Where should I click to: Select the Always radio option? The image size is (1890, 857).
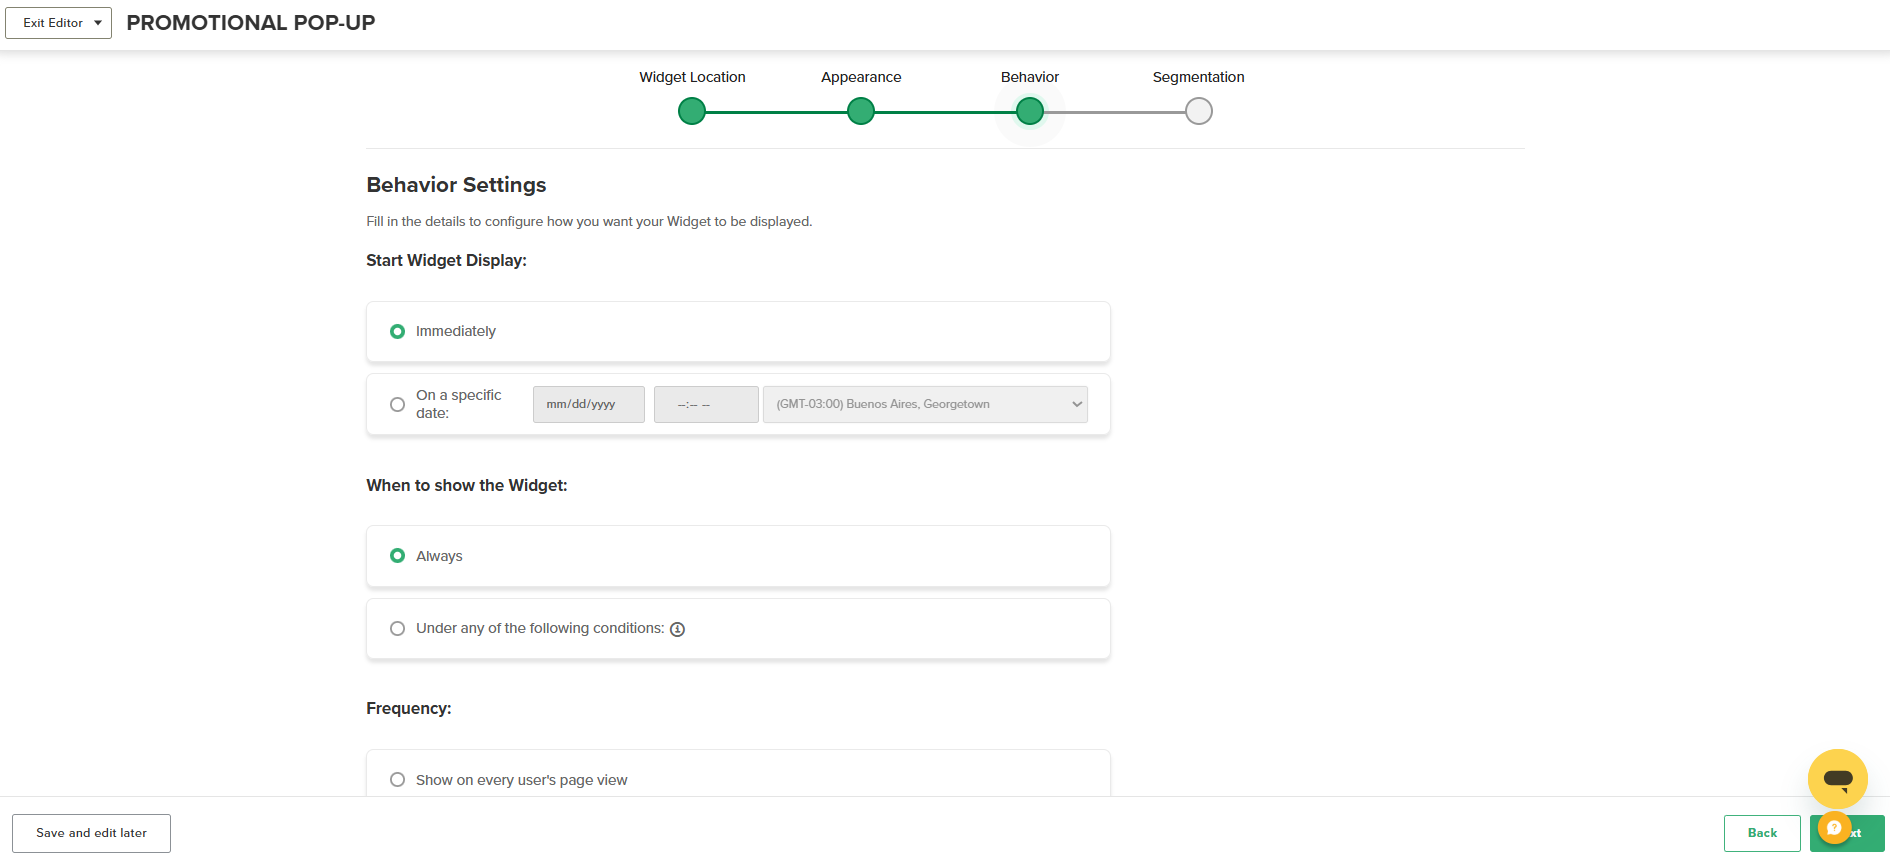[x=397, y=555]
